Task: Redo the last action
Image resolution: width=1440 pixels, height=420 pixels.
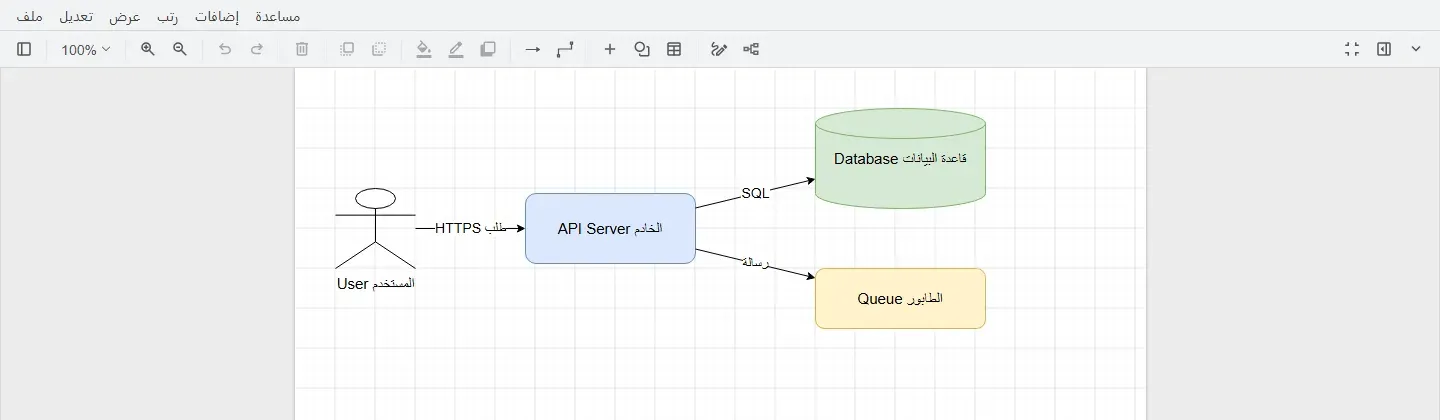Action: [x=257, y=49]
